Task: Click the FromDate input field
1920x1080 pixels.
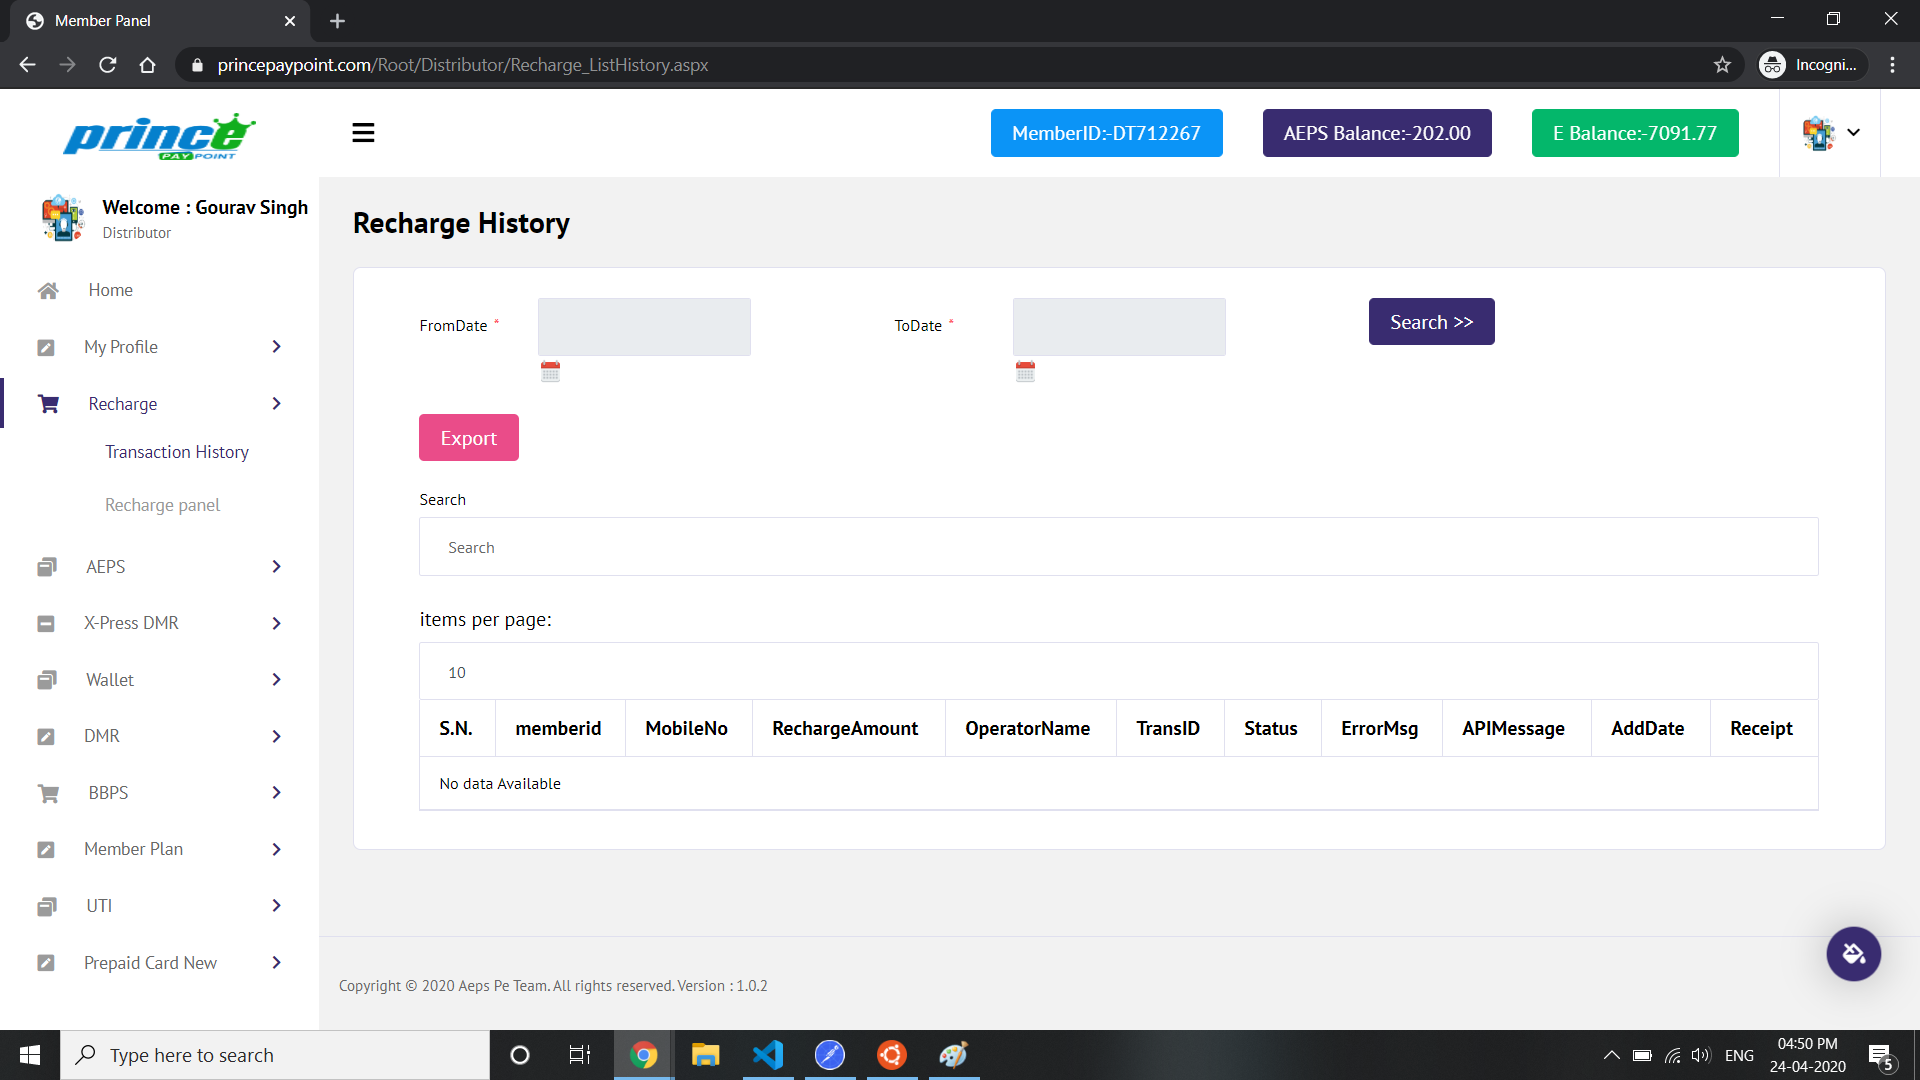Action: point(644,327)
